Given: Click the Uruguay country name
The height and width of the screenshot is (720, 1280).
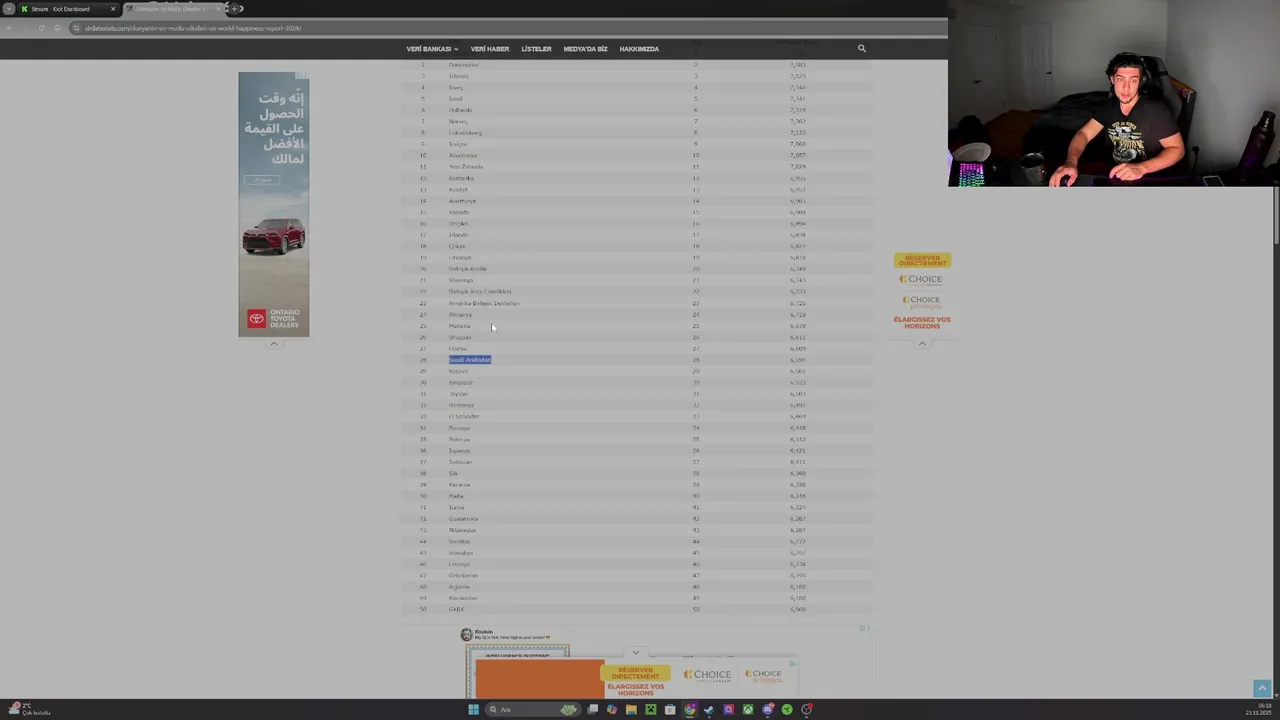Looking at the screenshot, I should (460, 337).
